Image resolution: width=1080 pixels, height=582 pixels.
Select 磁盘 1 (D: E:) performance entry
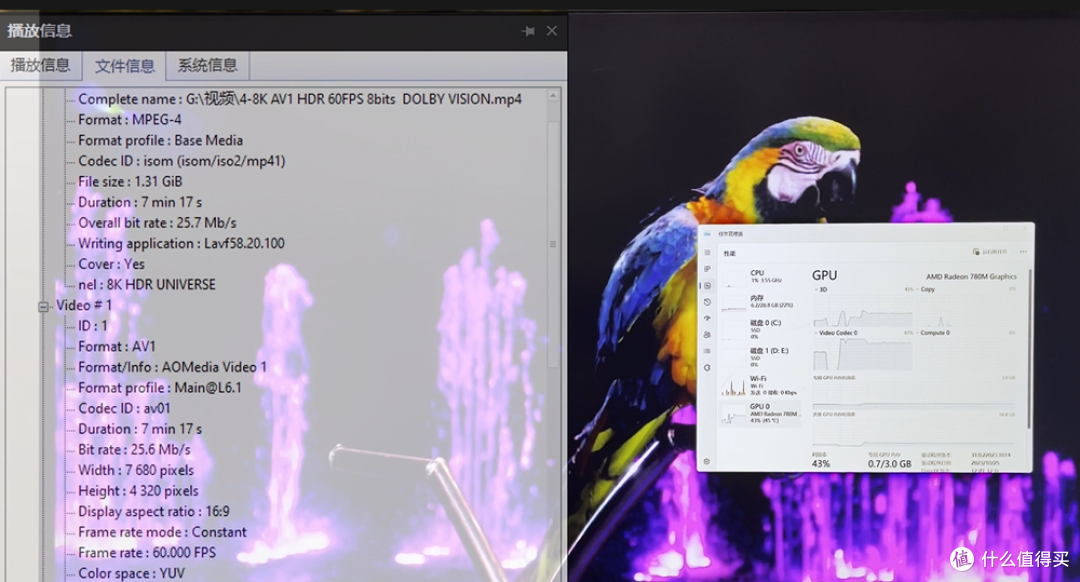tap(760, 355)
